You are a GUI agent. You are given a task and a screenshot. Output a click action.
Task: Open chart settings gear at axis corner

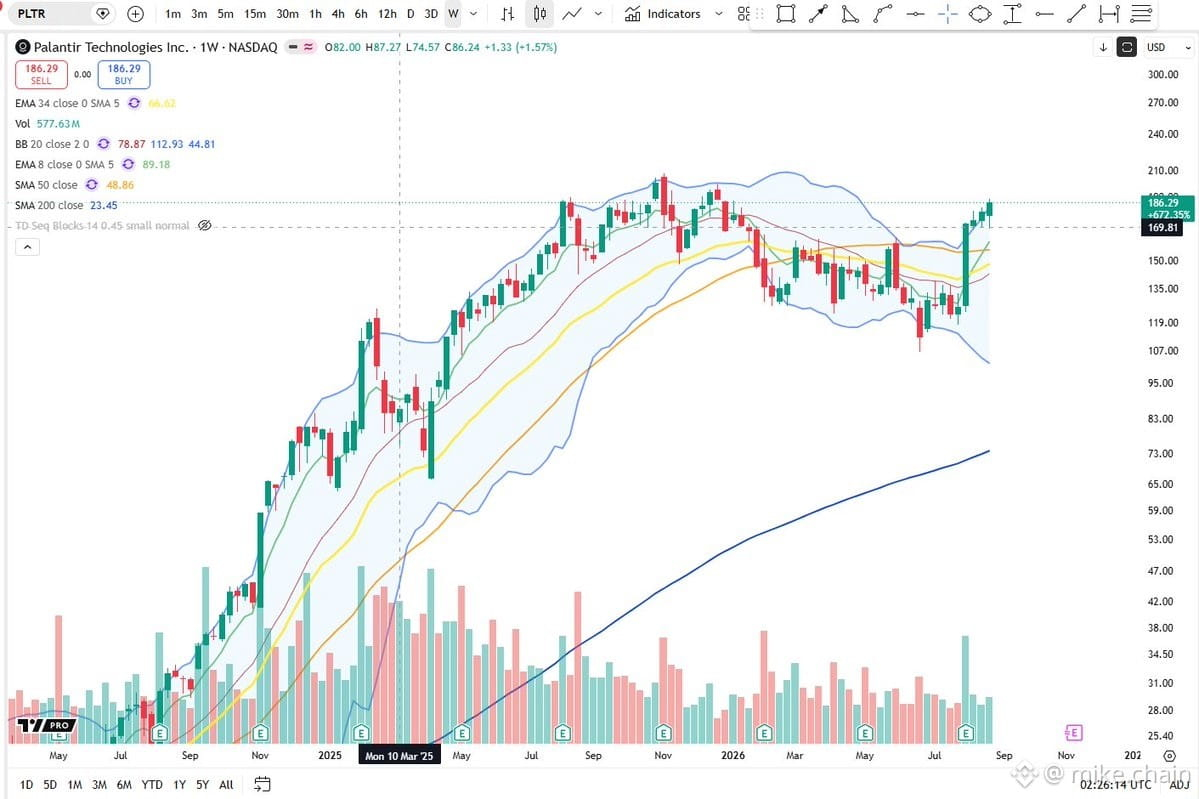coord(1169,755)
